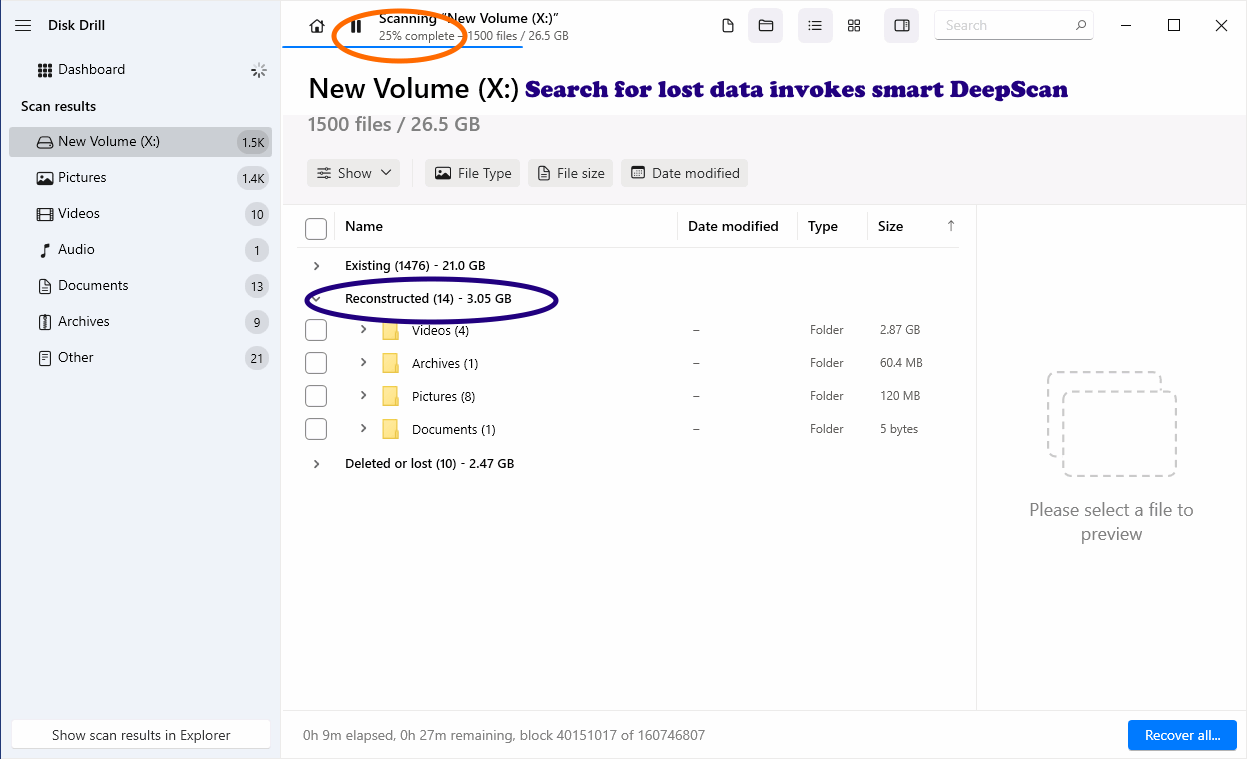Click the Search field
The width and height of the screenshot is (1247, 759).
(1013, 25)
